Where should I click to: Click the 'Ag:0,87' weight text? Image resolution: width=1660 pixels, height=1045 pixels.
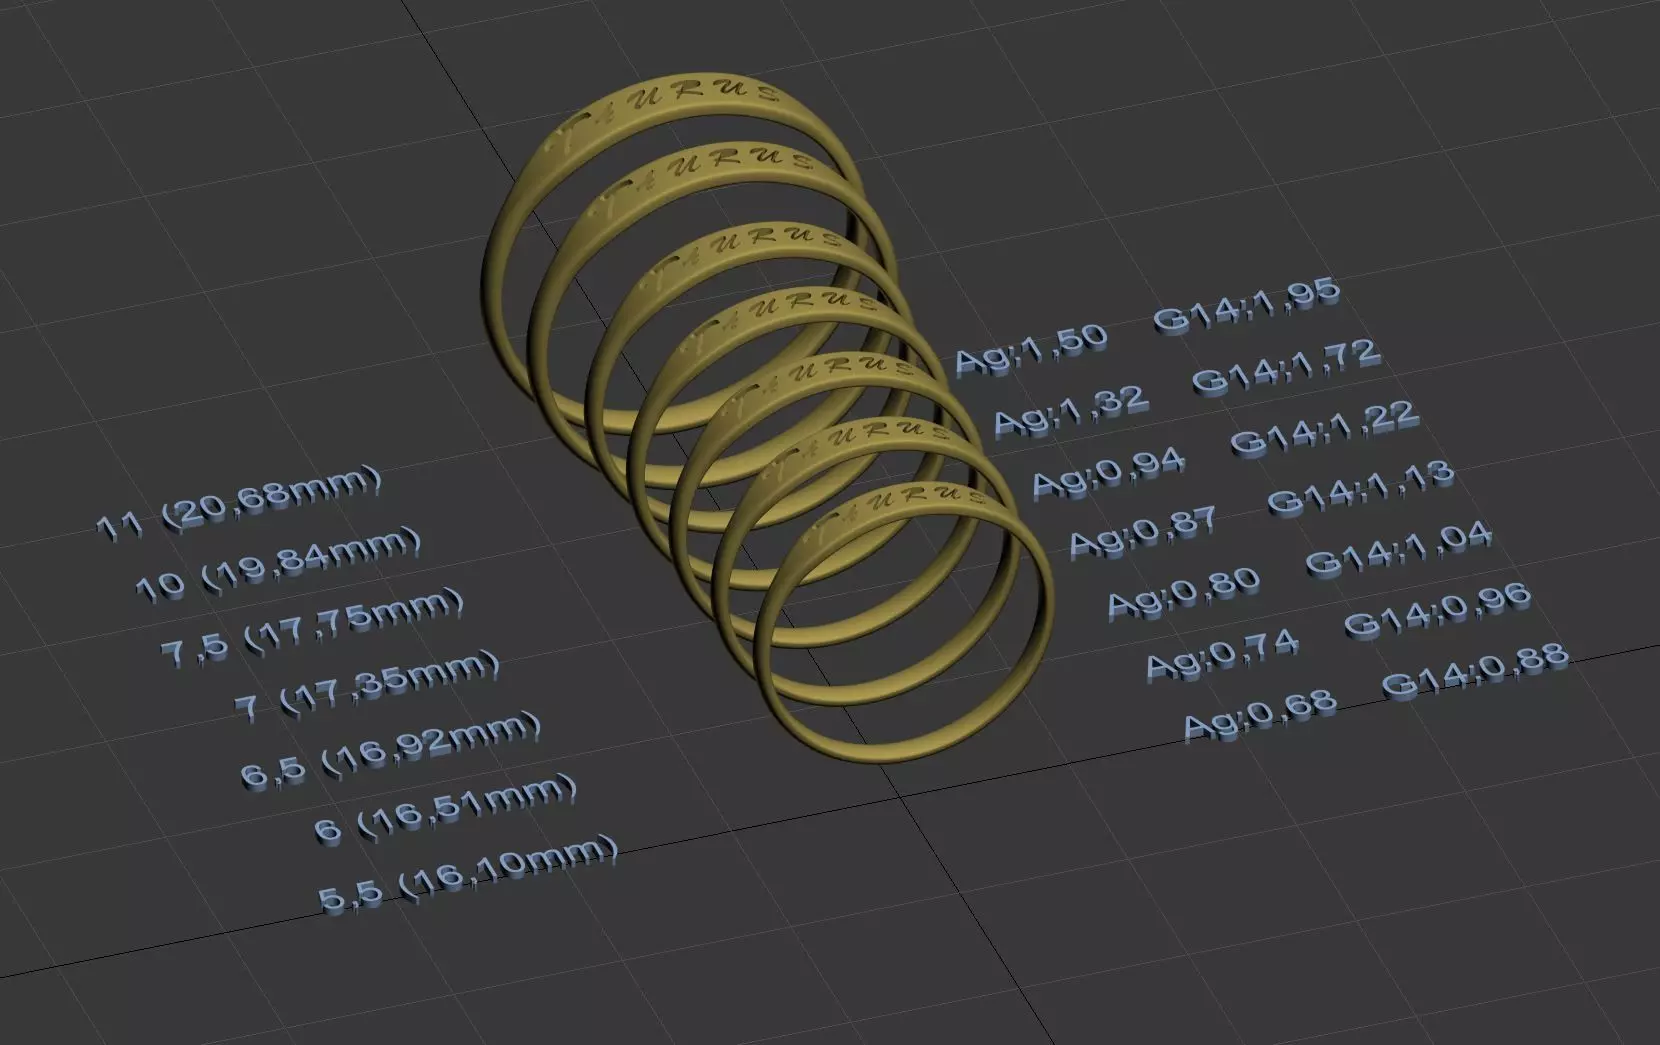click(x=1145, y=531)
